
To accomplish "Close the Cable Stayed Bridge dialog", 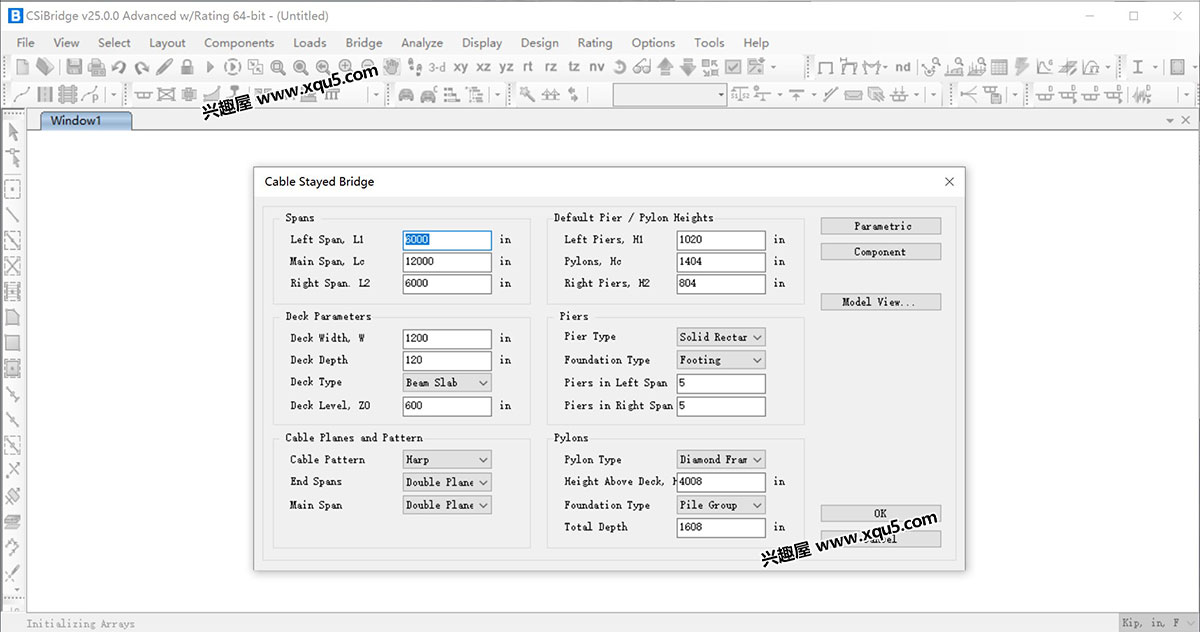I will 949,182.
